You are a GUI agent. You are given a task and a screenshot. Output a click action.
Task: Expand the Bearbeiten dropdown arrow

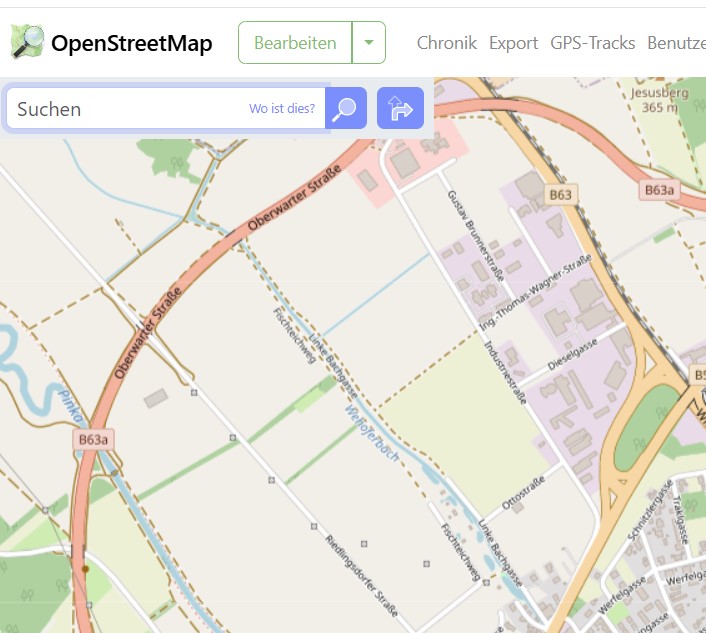[369, 42]
